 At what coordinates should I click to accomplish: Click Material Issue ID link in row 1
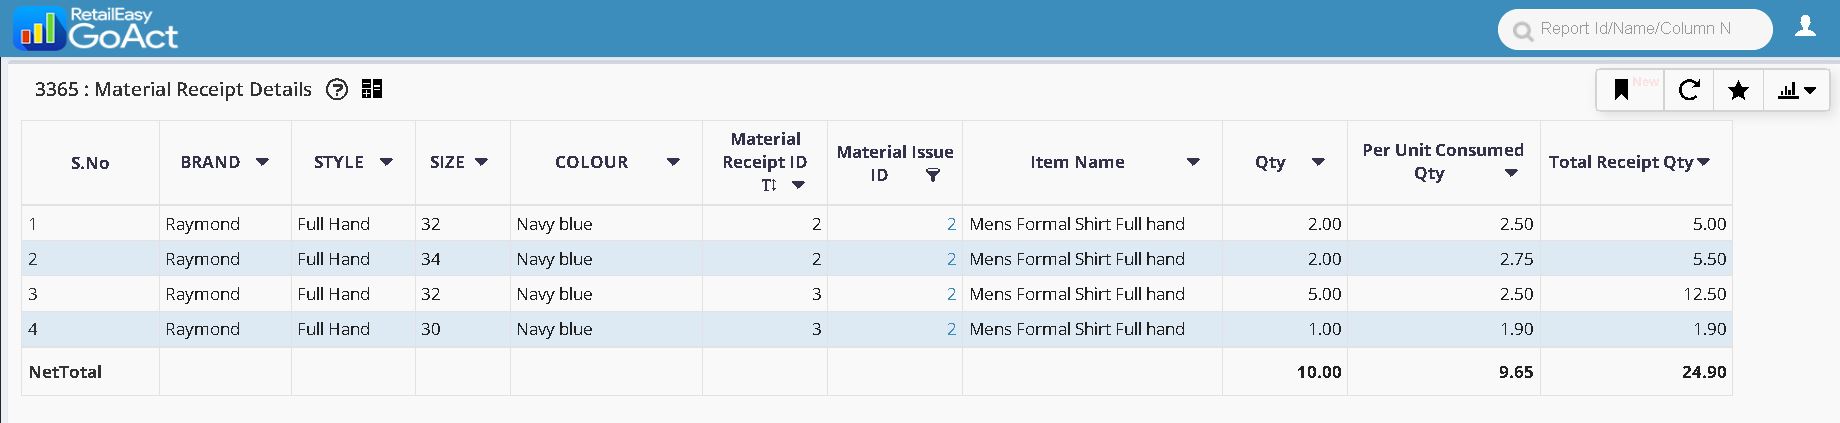pos(951,224)
